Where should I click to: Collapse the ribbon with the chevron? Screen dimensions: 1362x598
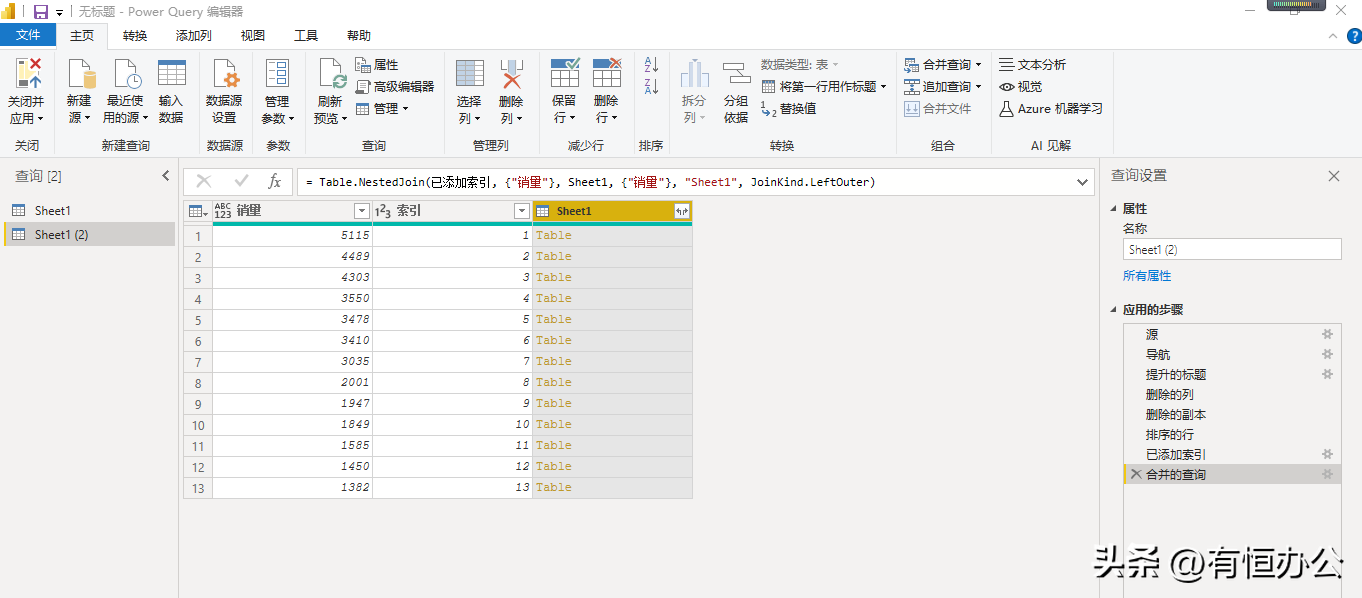pyautogui.click(x=1332, y=36)
